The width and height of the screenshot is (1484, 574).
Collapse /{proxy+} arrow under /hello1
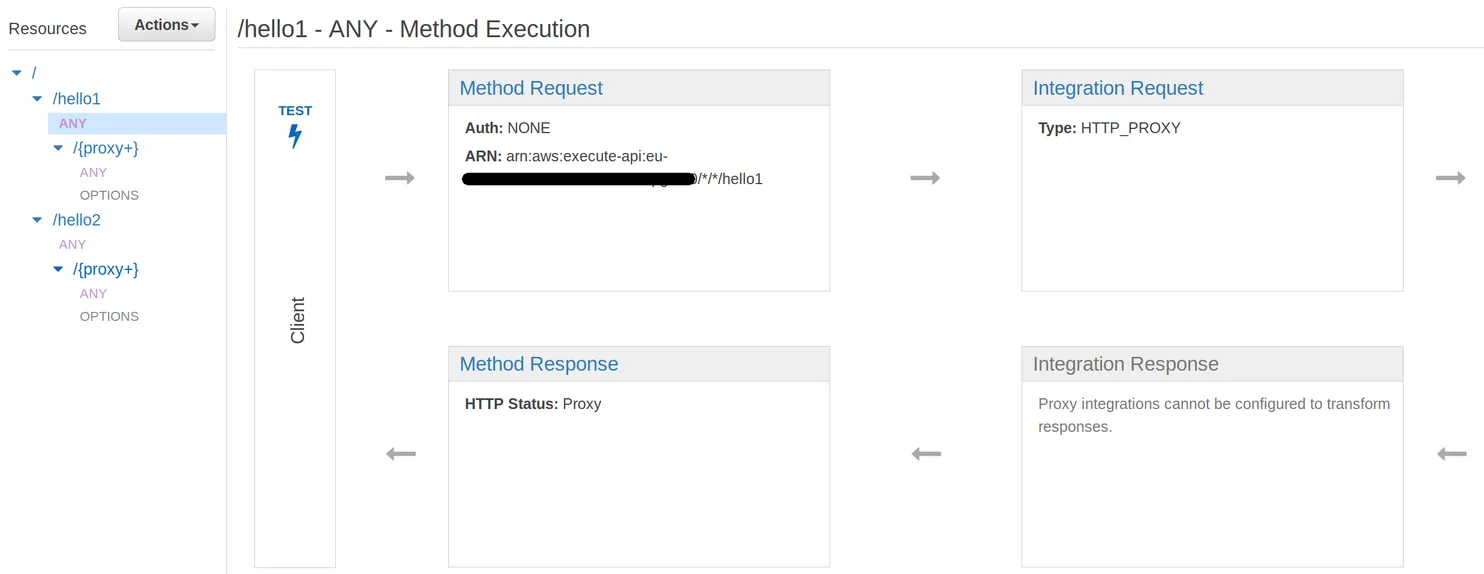pyautogui.click(x=59, y=148)
